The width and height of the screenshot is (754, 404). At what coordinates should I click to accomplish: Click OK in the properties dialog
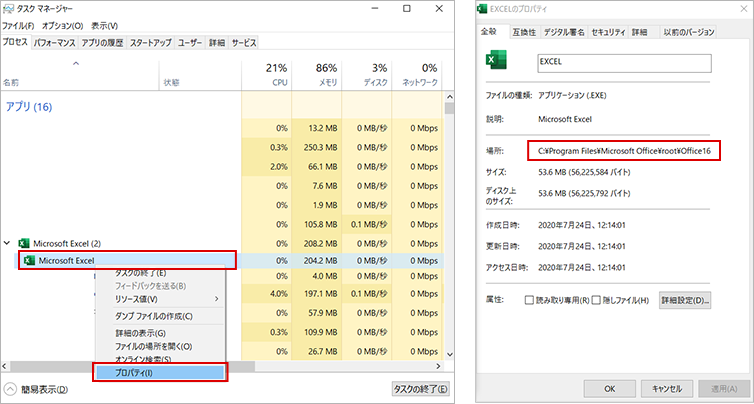pyautogui.click(x=610, y=388)
